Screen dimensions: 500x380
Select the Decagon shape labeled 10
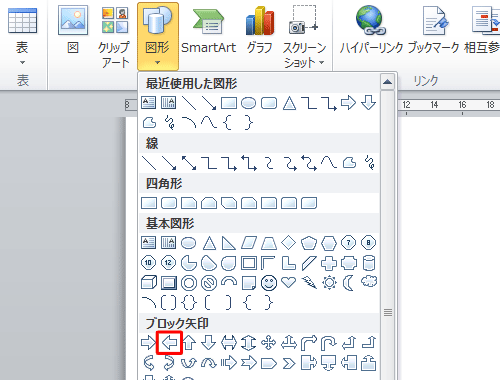pyautogui.click(x=149, y=263)
